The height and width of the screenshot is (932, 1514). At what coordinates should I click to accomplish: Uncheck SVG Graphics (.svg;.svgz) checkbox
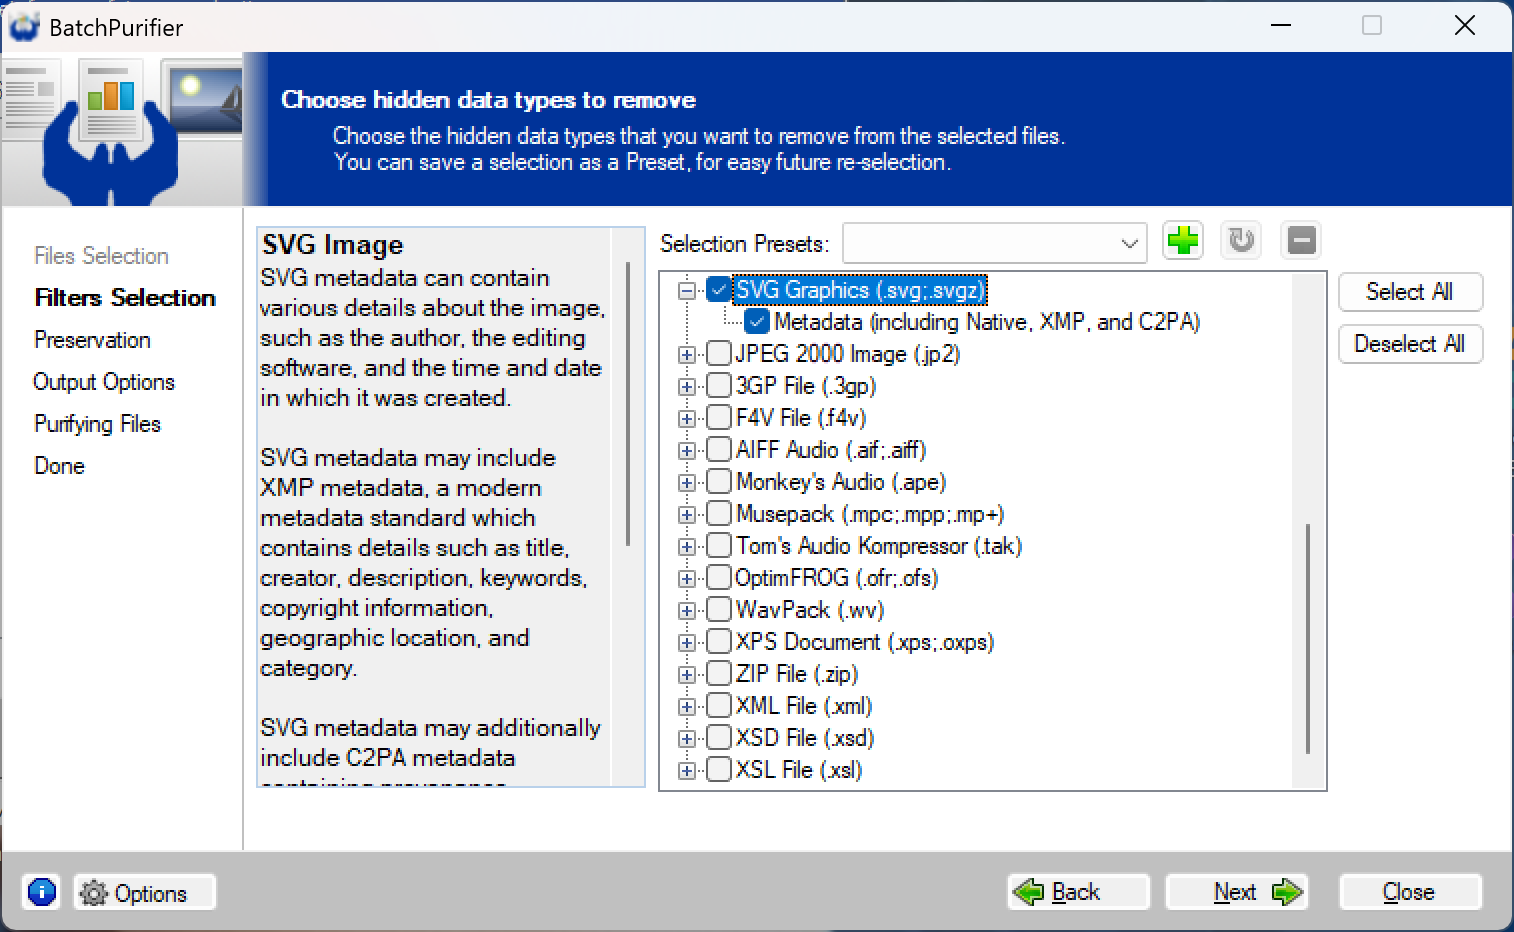click(718, 290)
